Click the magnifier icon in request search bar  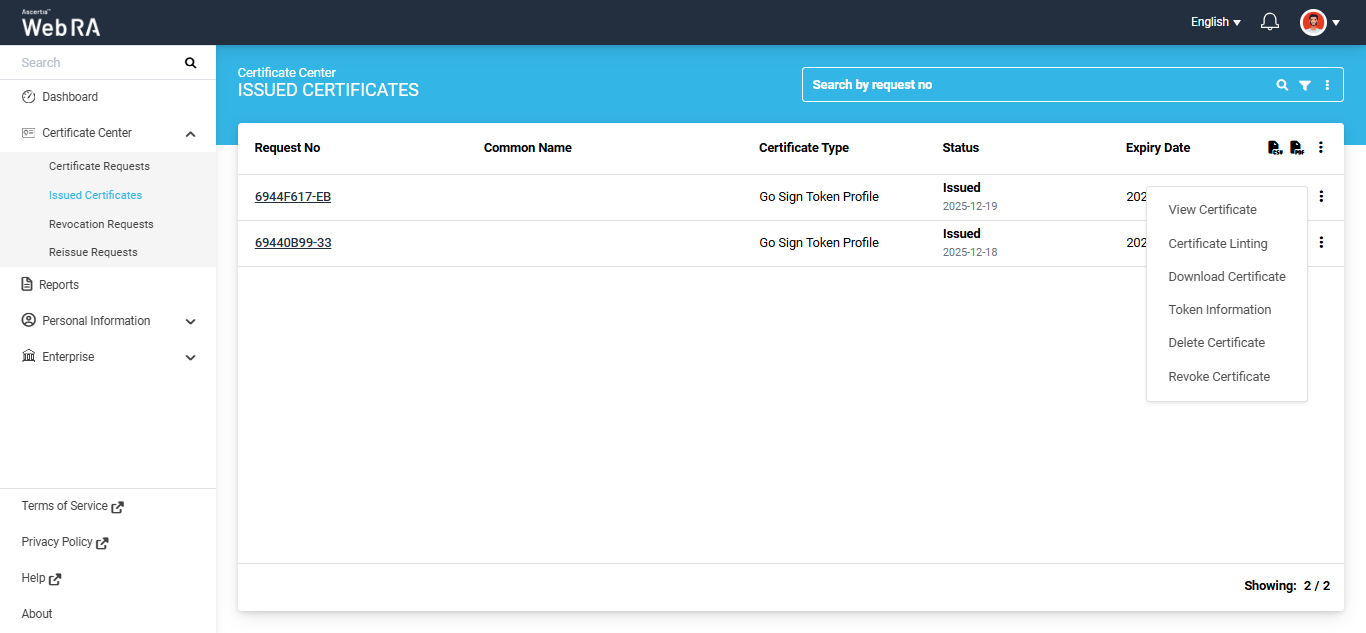point(1282,85)
